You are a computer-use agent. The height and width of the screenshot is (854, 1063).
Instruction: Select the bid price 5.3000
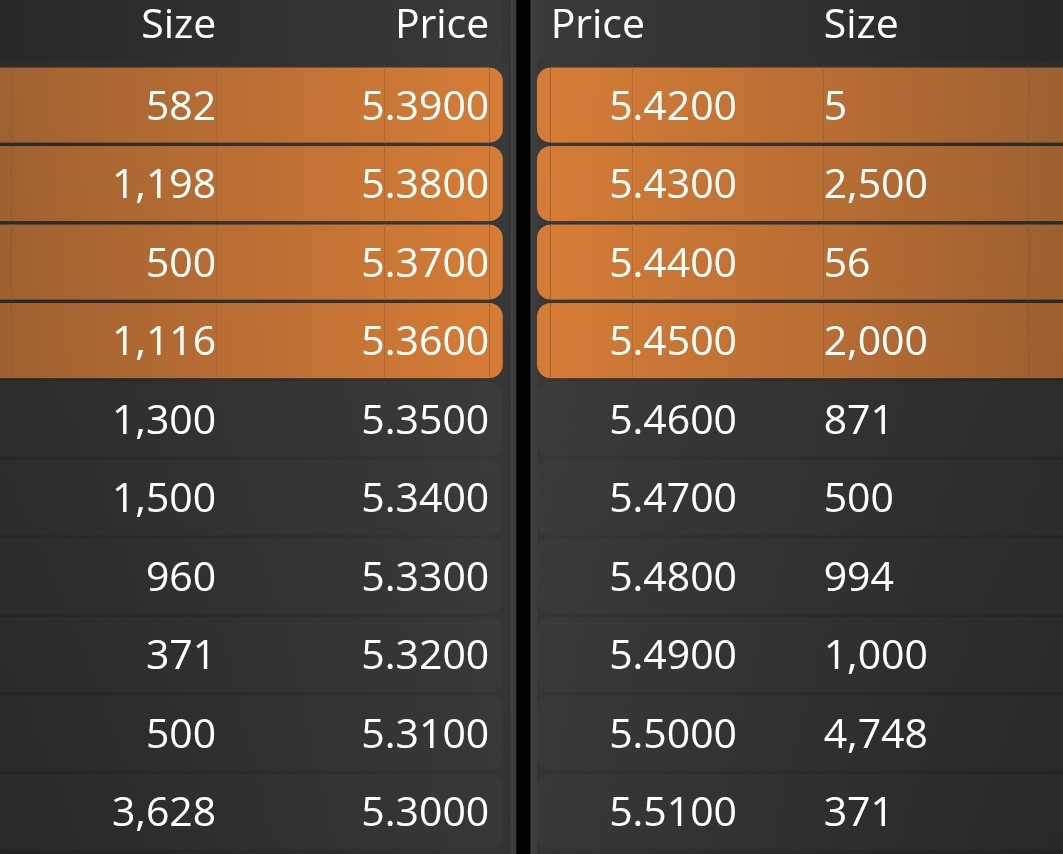(x=425, y=811)
